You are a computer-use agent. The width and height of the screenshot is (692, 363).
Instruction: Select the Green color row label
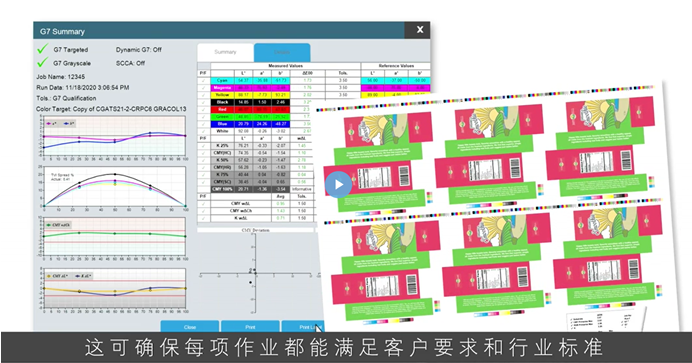(x=222, y=117)
